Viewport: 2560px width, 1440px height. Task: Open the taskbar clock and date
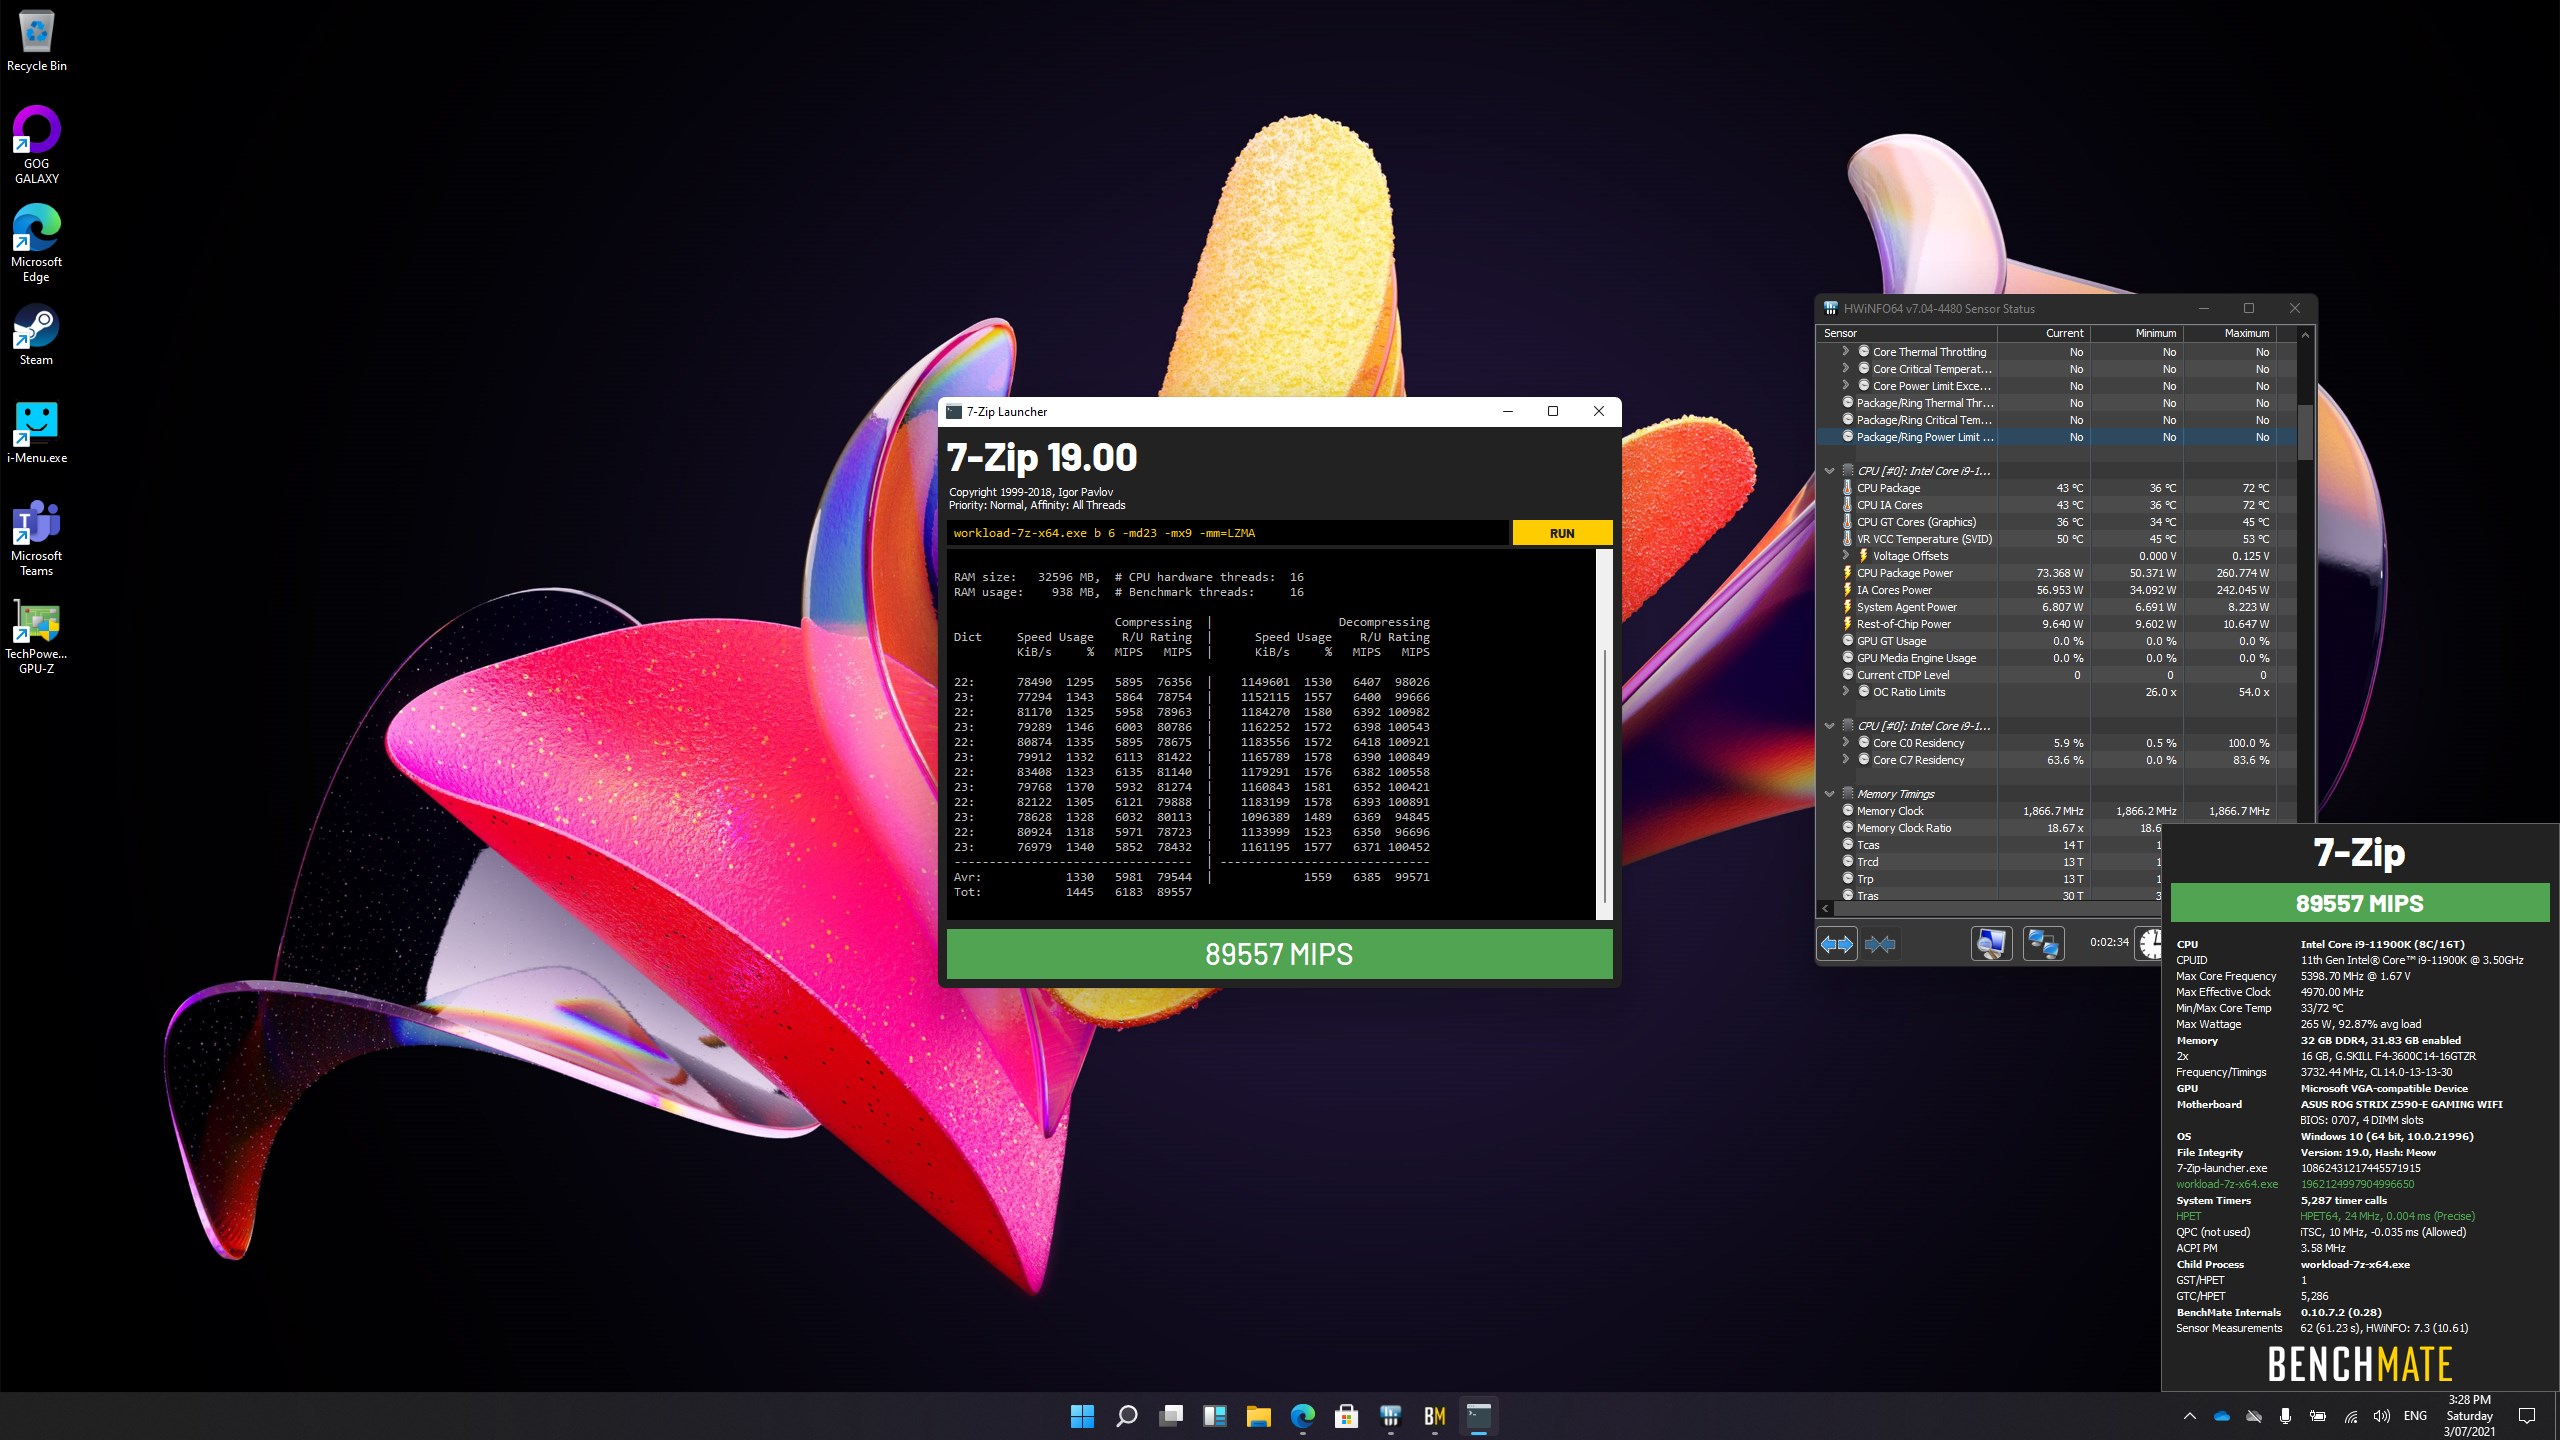[x=2469, y=1416]
